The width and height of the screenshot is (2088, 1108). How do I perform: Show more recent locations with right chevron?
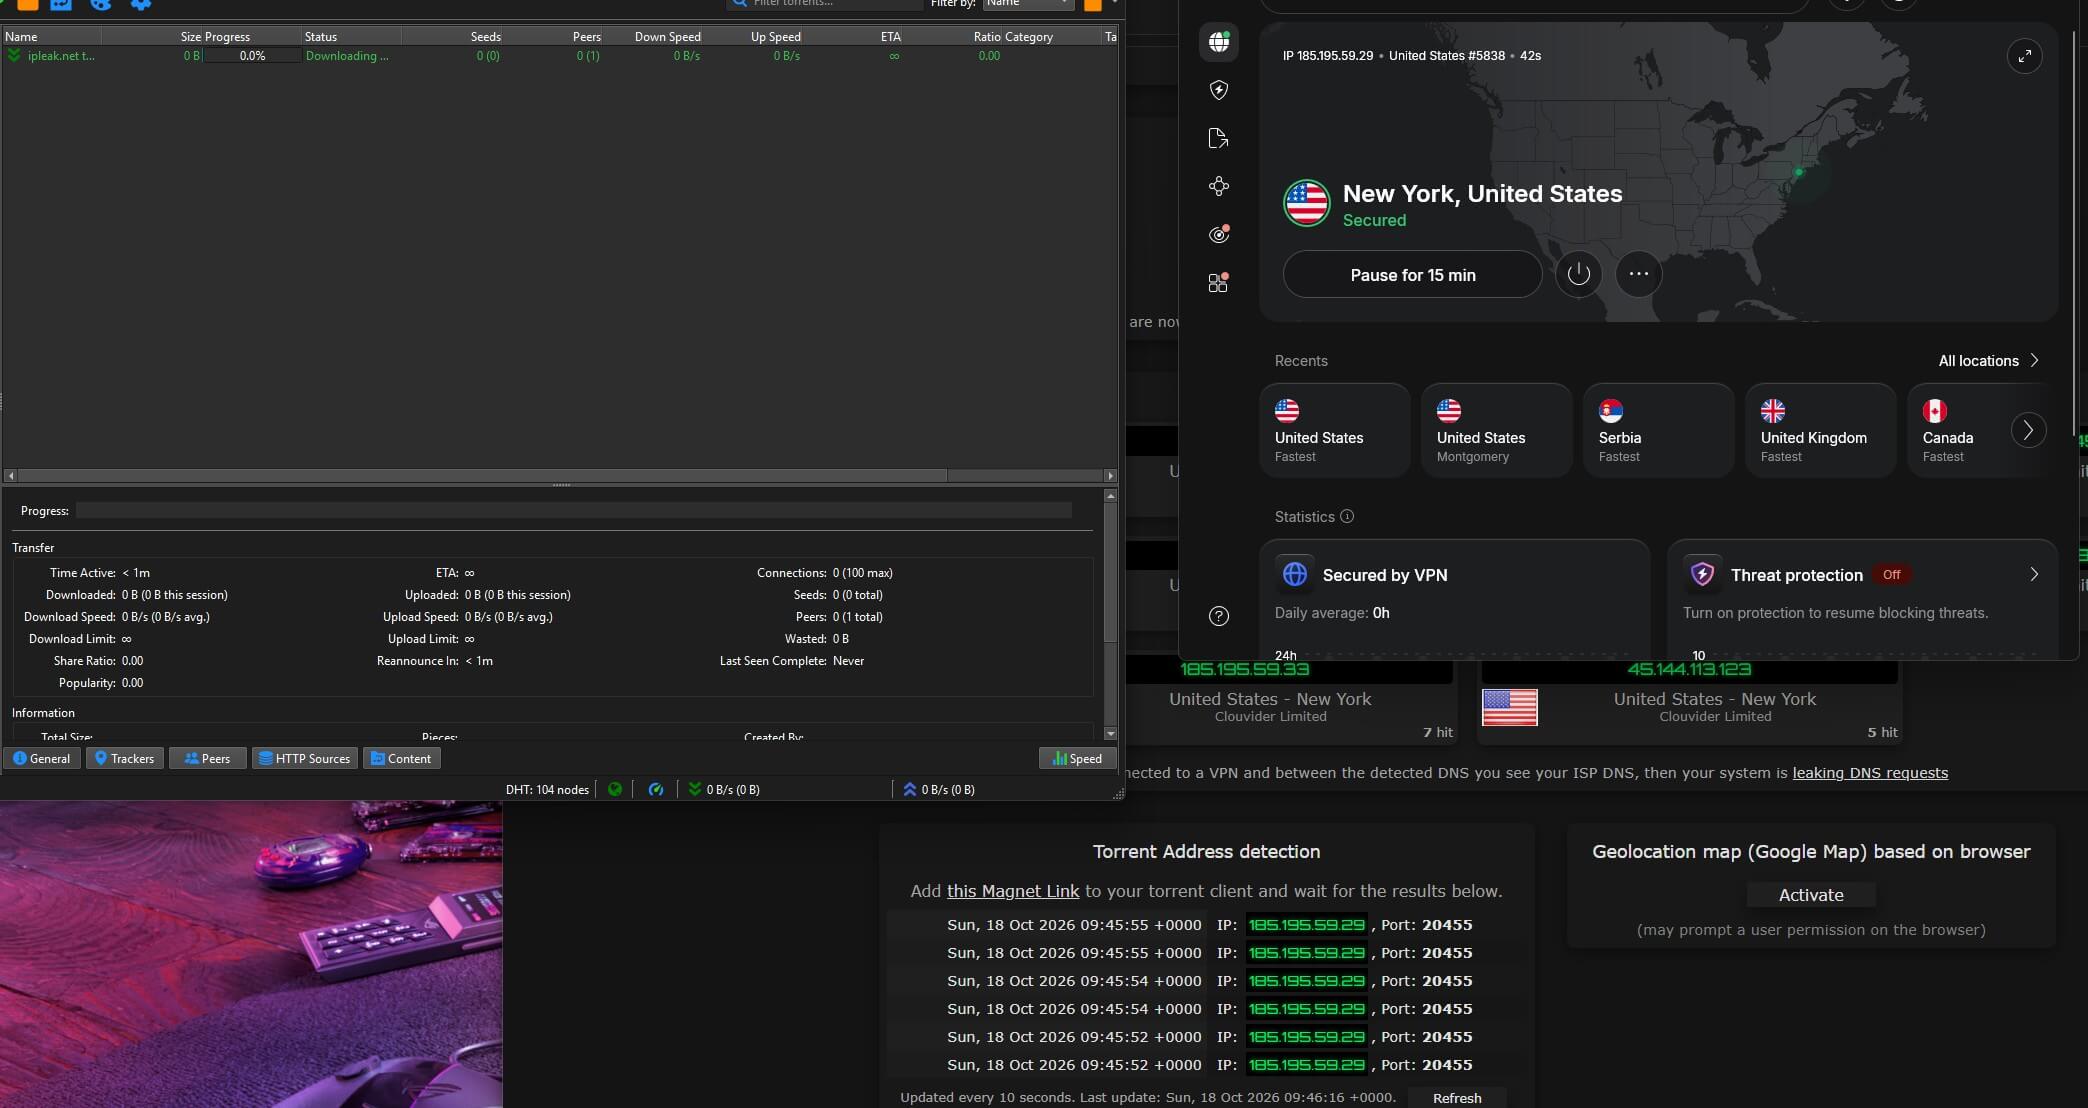tap(2028, 430)
